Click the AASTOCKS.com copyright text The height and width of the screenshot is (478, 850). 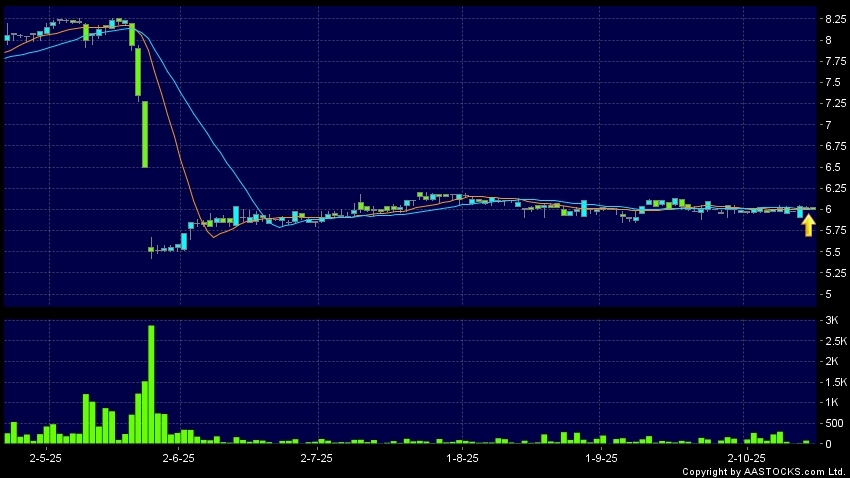[763, 471]
